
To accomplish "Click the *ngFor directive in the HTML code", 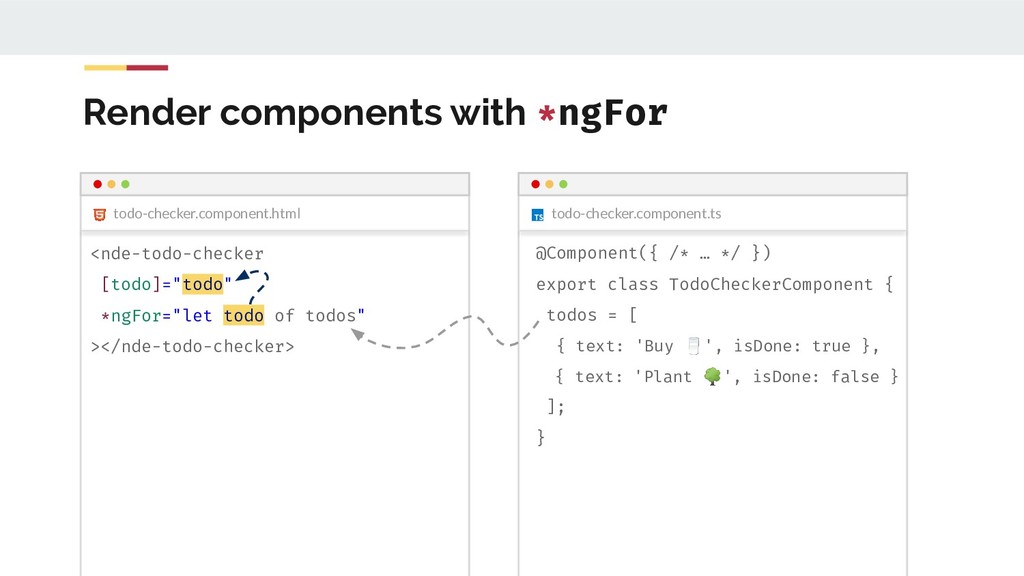I will point(132,316).
